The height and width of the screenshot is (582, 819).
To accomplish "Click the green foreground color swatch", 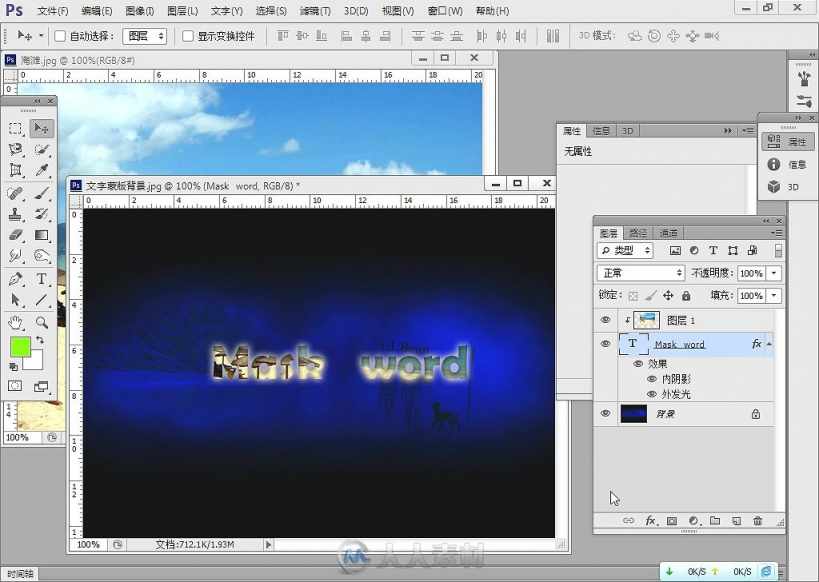I will (x=20, y=347).
